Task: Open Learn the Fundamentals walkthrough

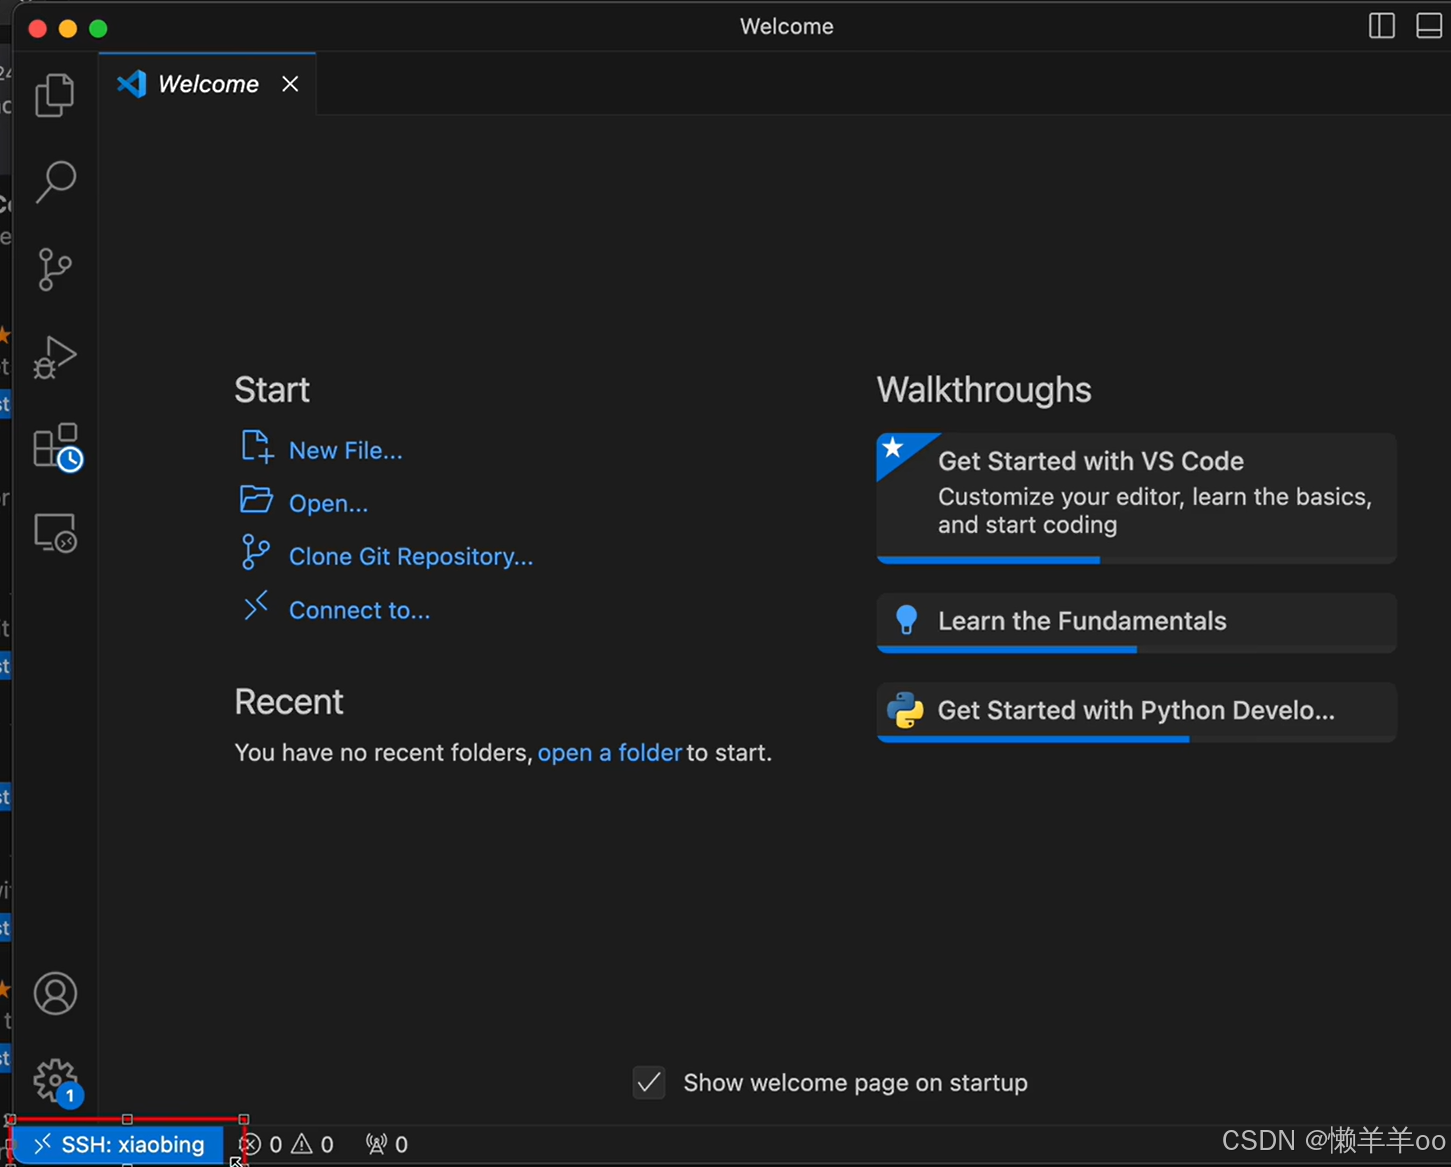Action: tap(1136, 622)
